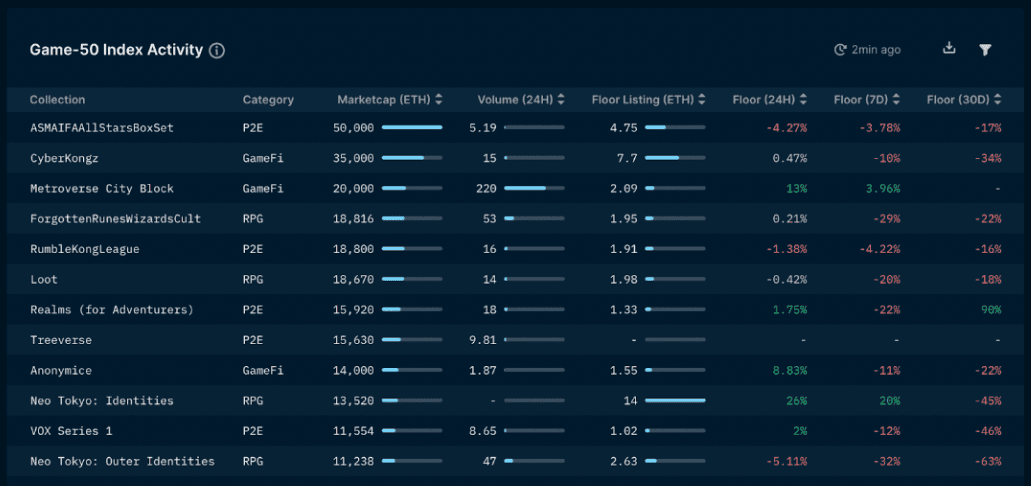The image size is (1031, 486).
Task: Sort by Floor Listing (ETH) arrows
Action: 702,100
